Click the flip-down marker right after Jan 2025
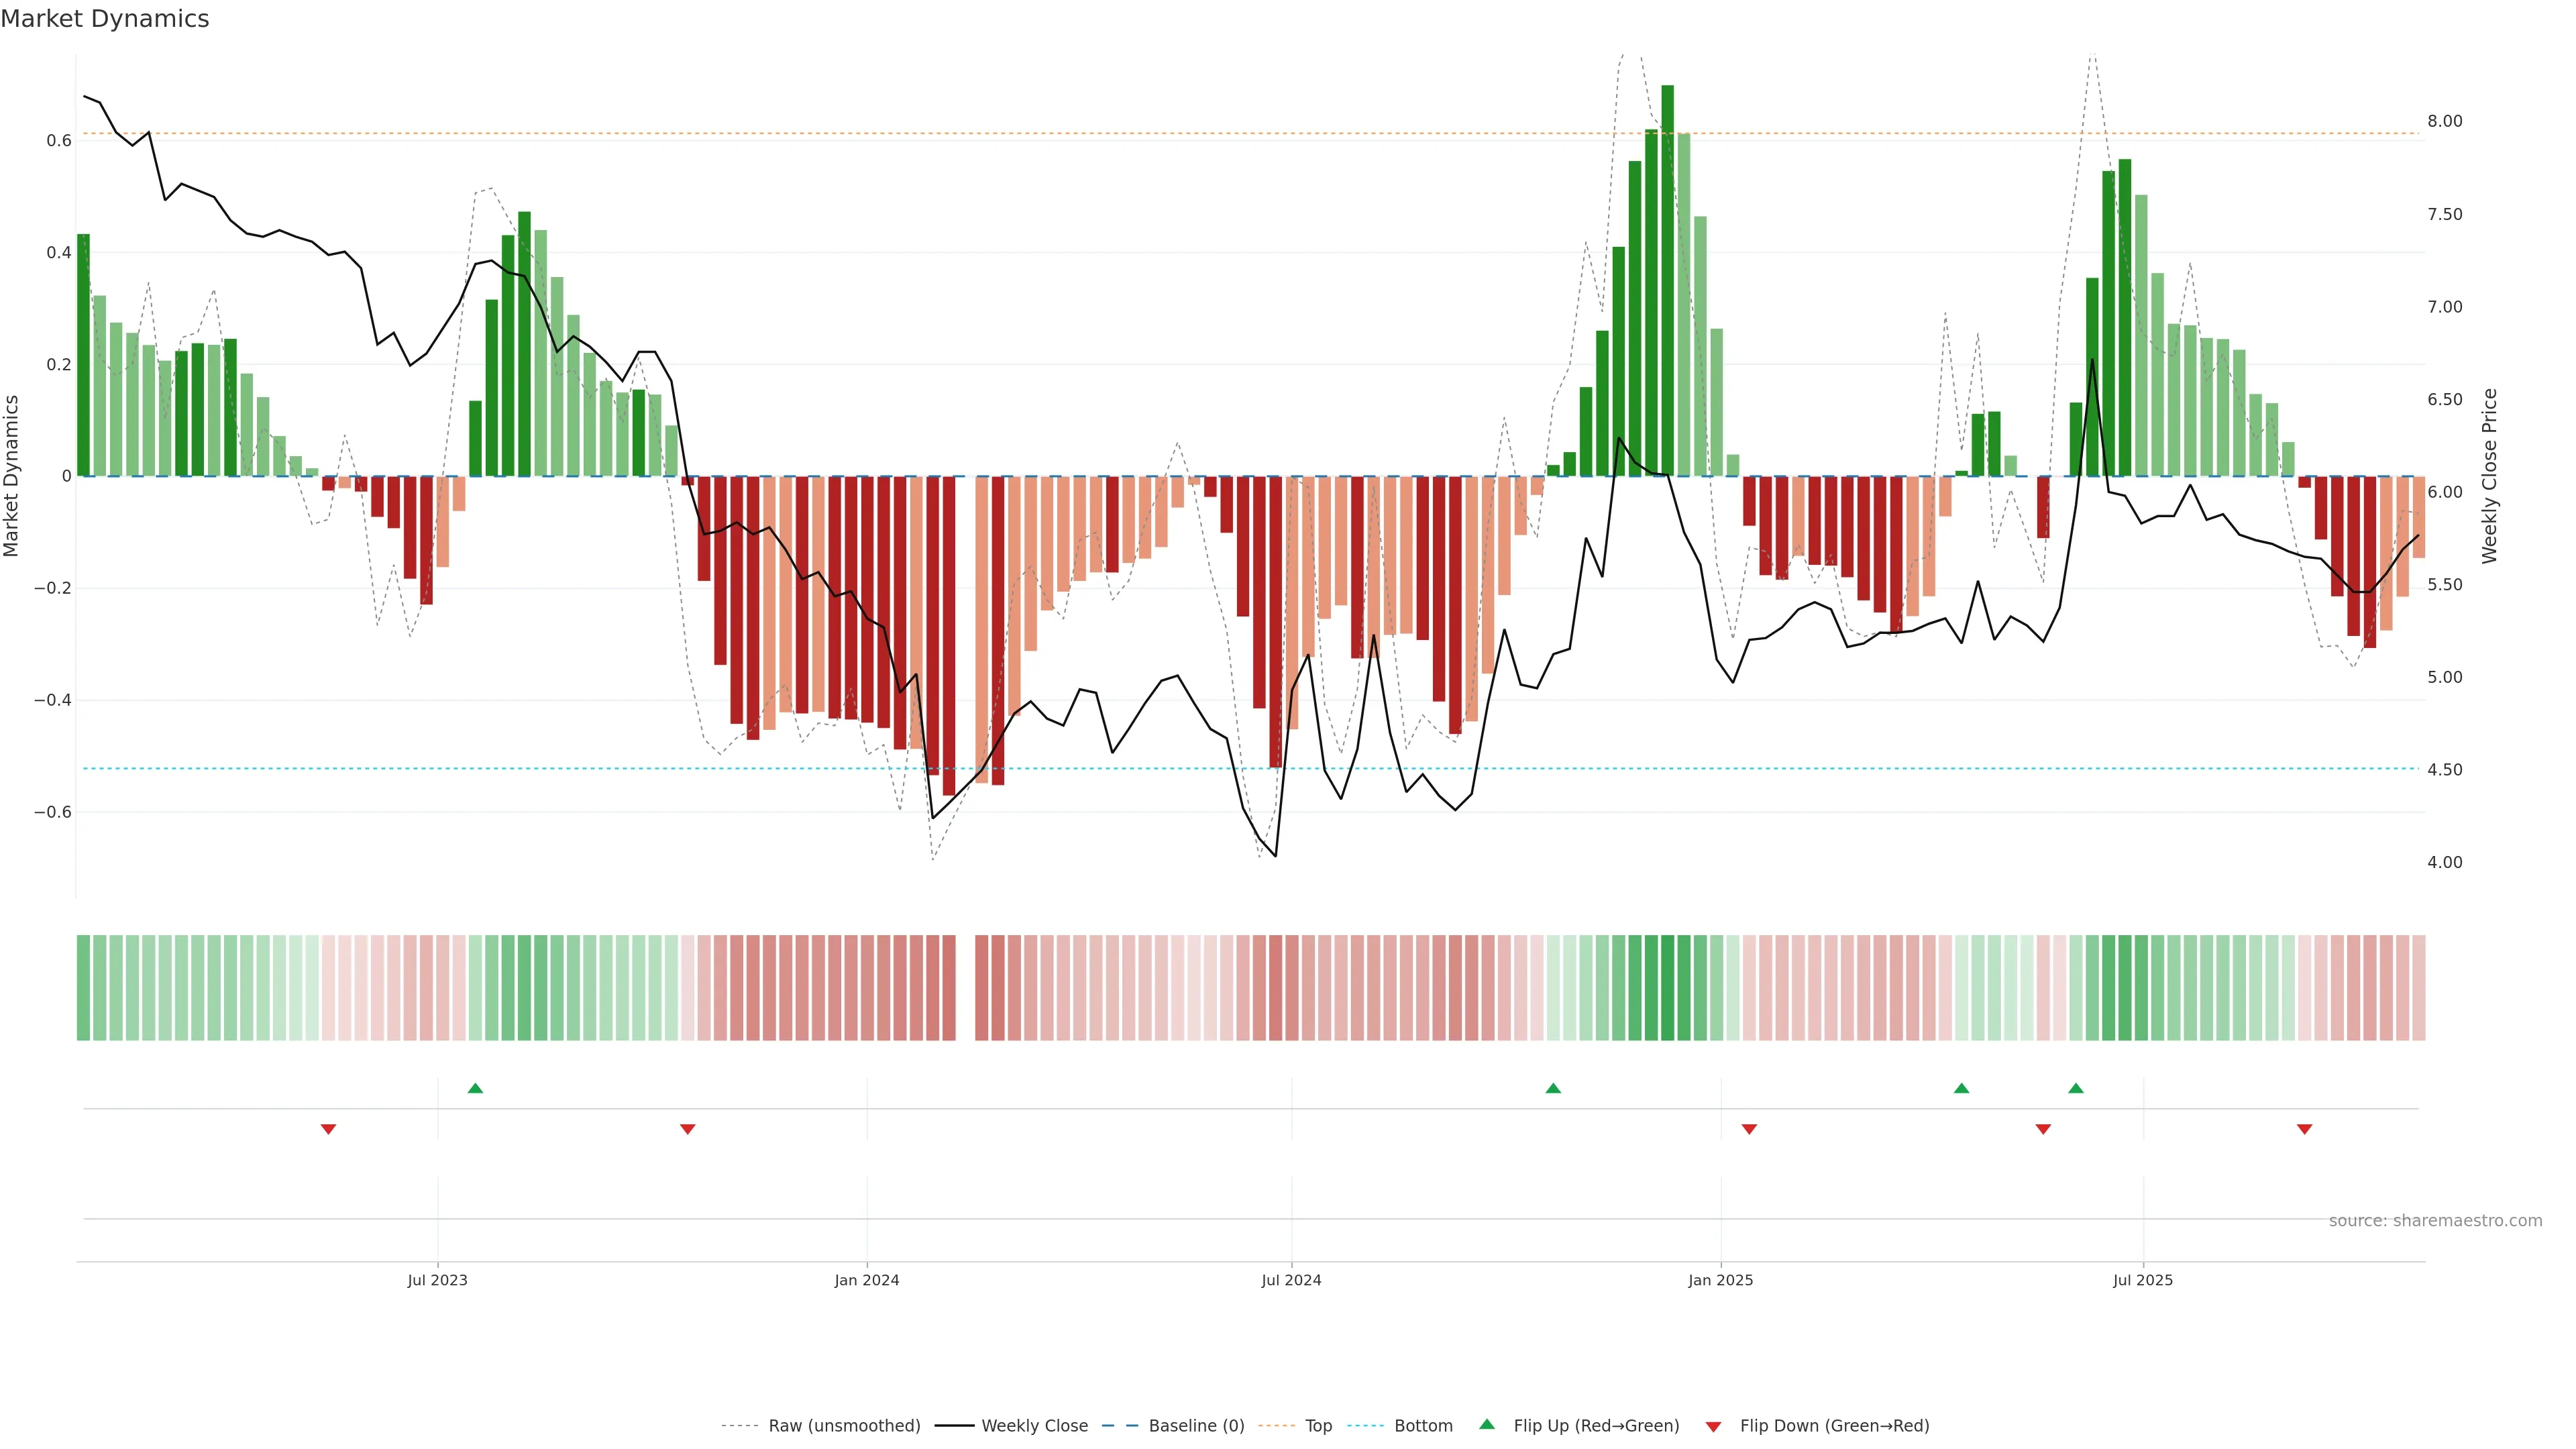The width and height of the screenshot is (2576, 1449). [x=1749, y=1129]
